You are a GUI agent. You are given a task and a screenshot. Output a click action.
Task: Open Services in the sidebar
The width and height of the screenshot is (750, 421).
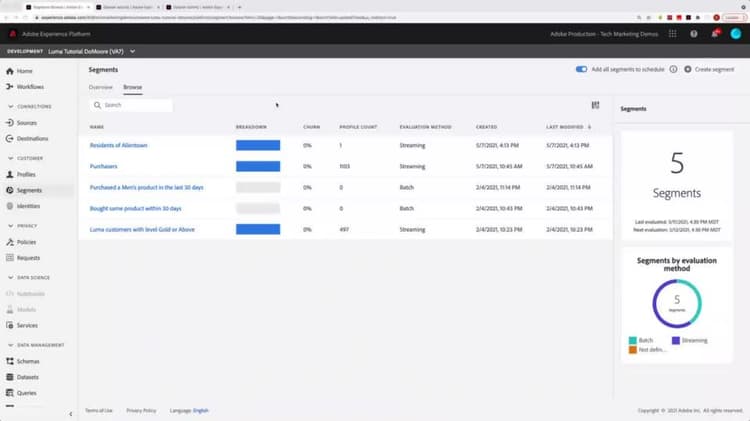point(22,325)
